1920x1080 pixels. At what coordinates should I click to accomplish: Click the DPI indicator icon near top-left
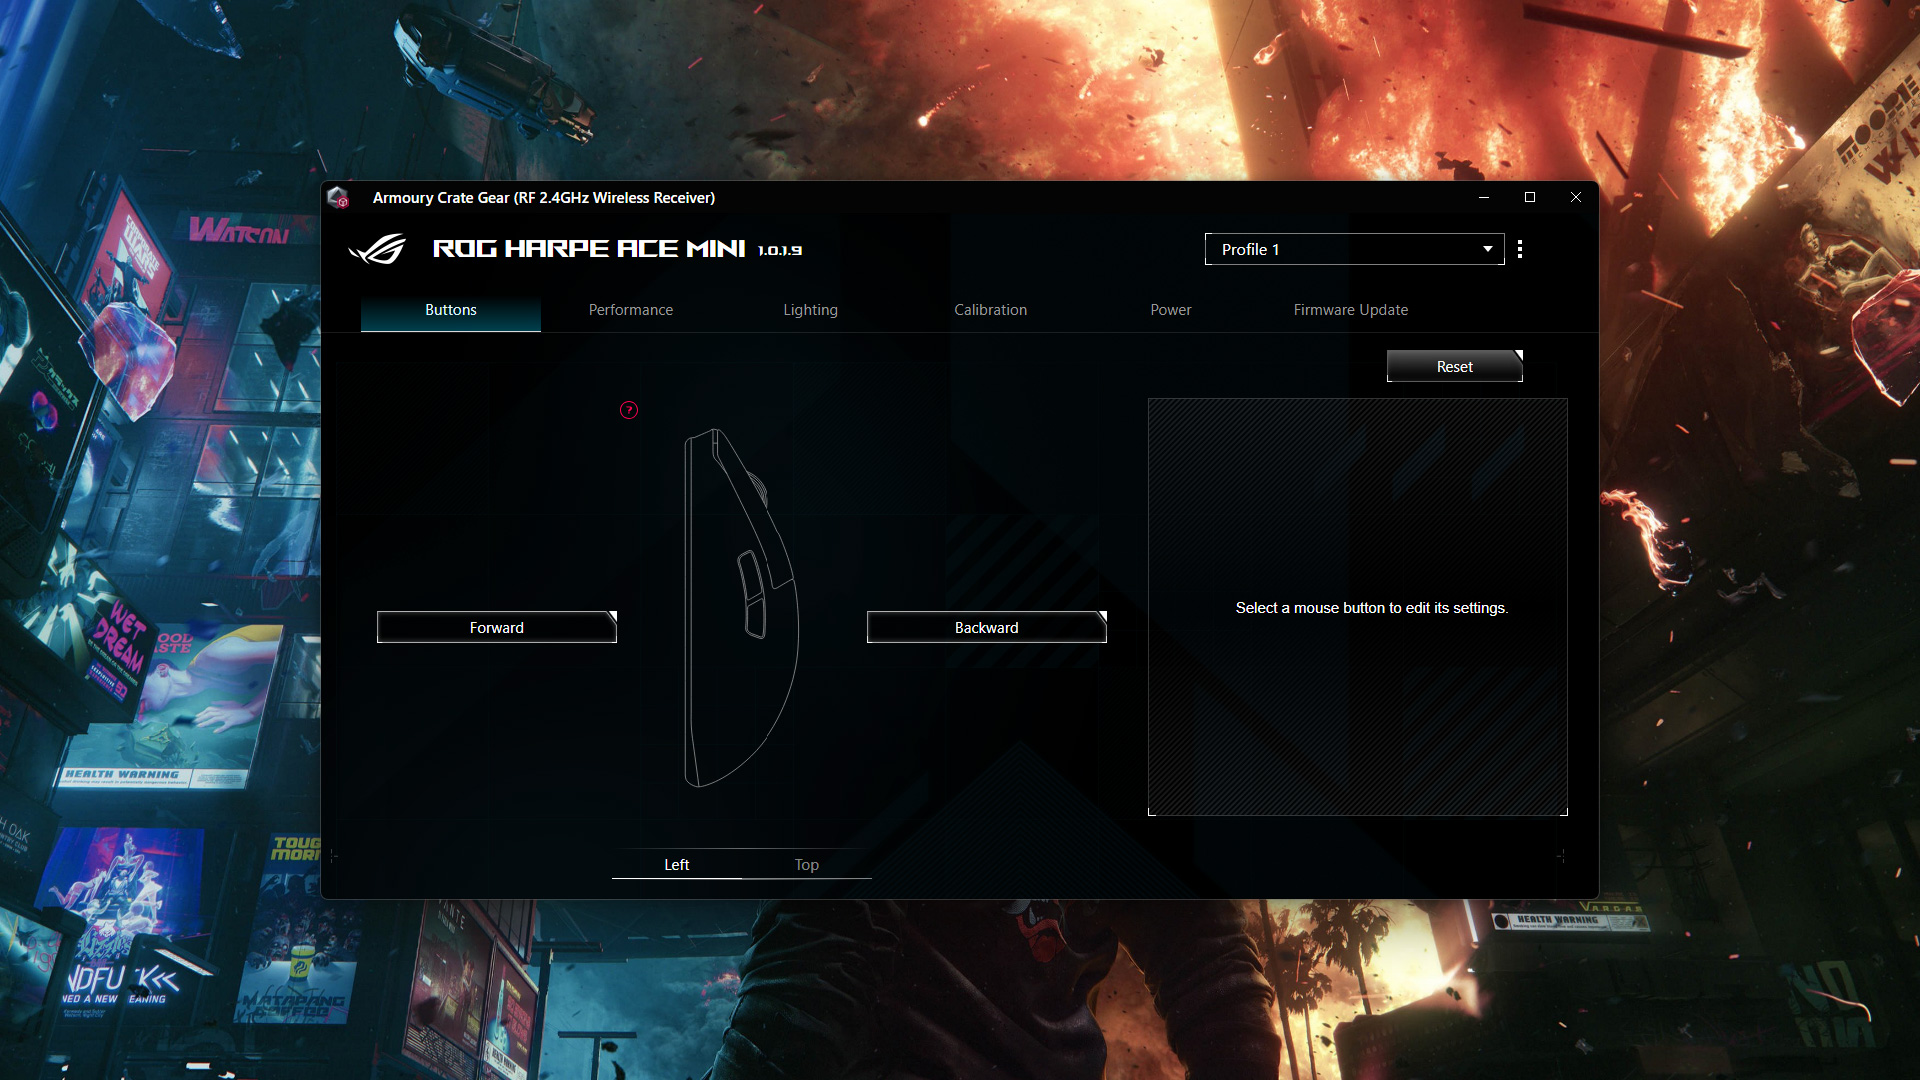coord(629,410)
